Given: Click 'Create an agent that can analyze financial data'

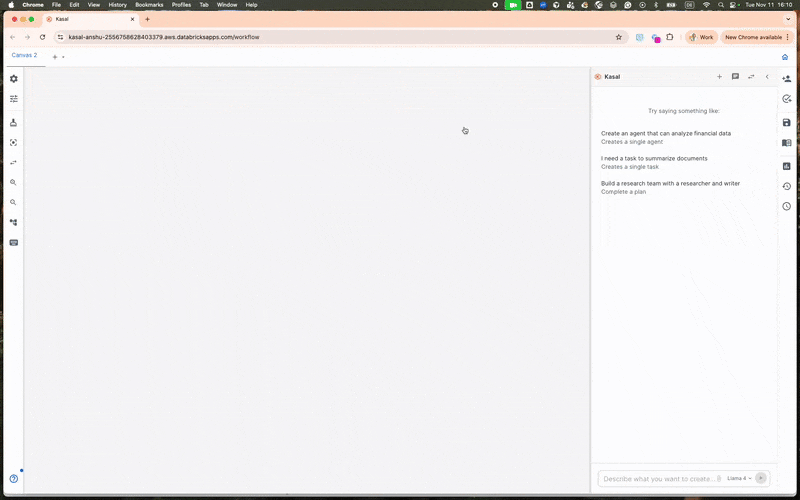Looking at the screenshot, I should [665, 133].
